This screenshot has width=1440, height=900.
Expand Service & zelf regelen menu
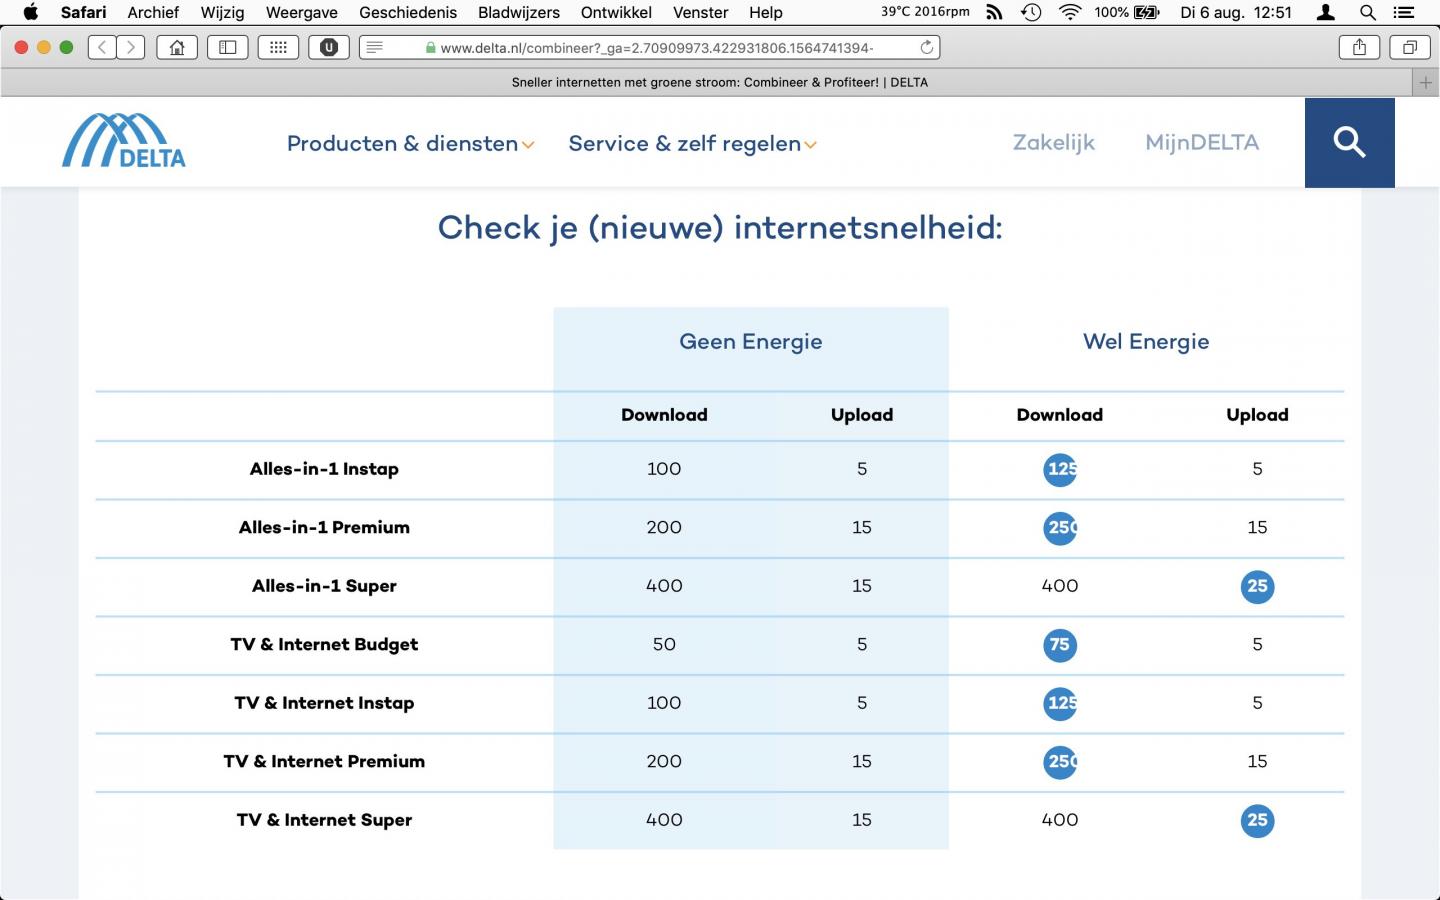click(692, 143)
